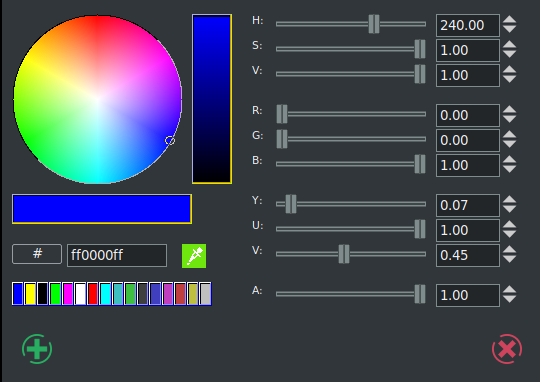Select the cyan palette swatch

tap(105, 293)
